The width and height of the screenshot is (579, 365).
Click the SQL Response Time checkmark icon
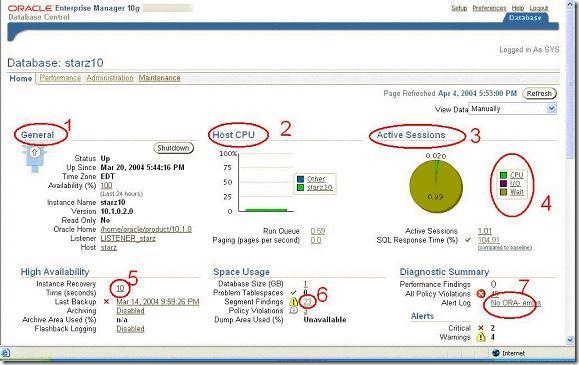click(468, 240)
